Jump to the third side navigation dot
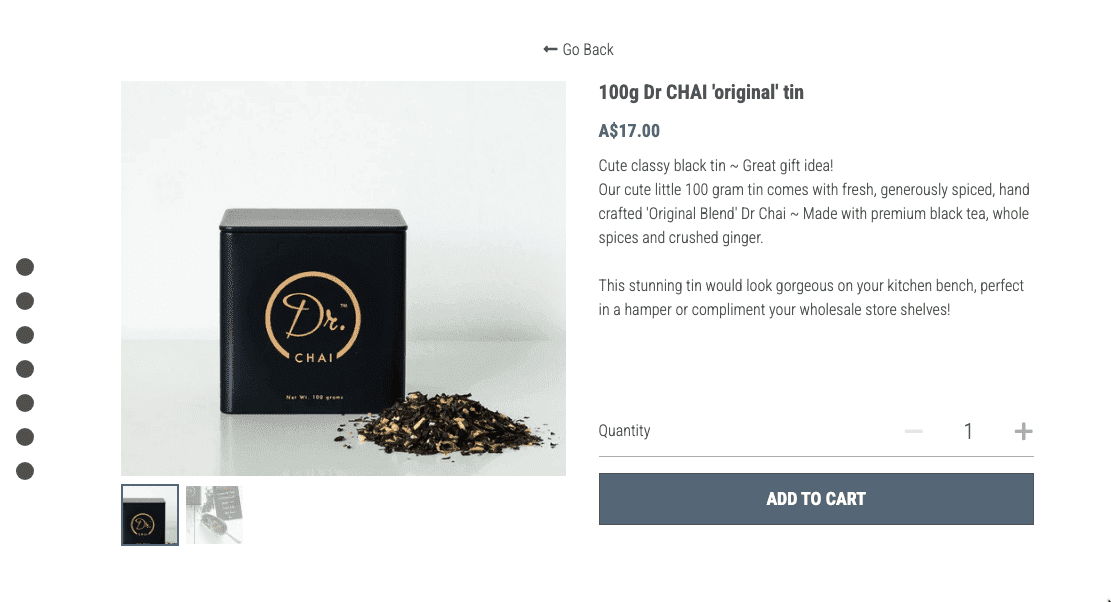This screenshot has height=602, width=1111. [x=25, y=335]
